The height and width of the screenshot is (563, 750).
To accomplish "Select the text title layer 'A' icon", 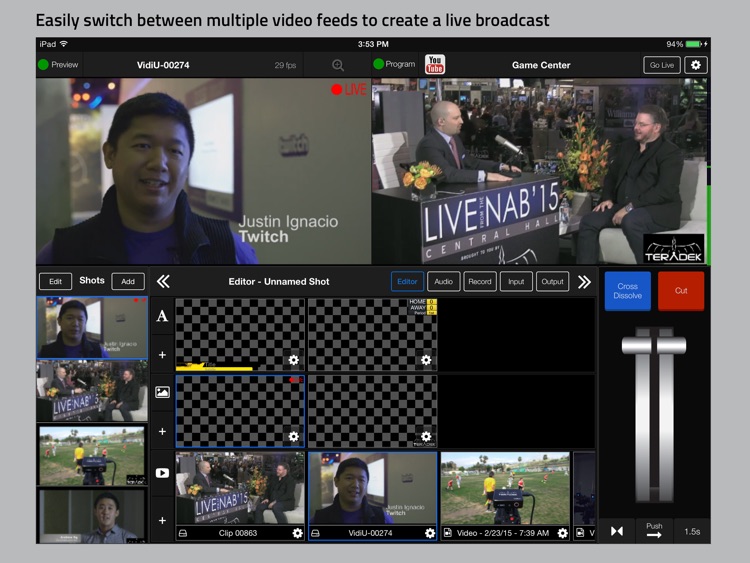I will (x=162, y=316).
